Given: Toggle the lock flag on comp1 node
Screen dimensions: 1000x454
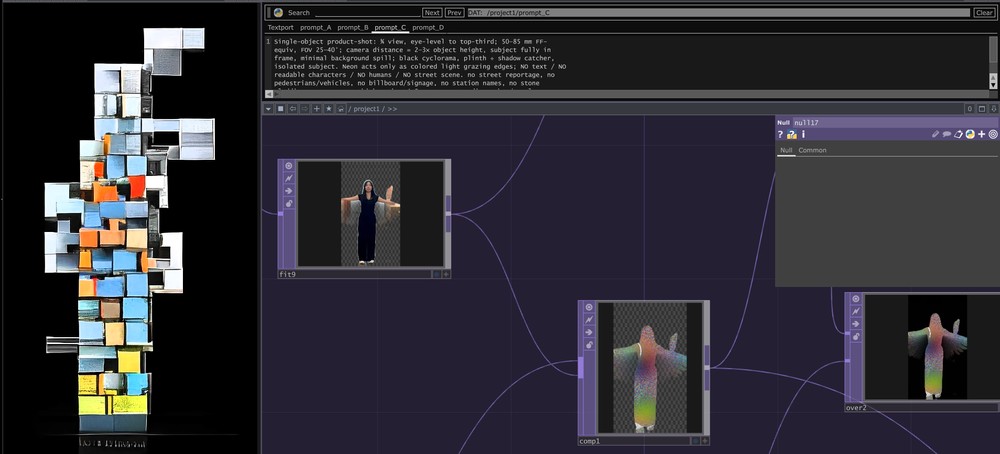Looking at the screenshot, I should [589, 344].
